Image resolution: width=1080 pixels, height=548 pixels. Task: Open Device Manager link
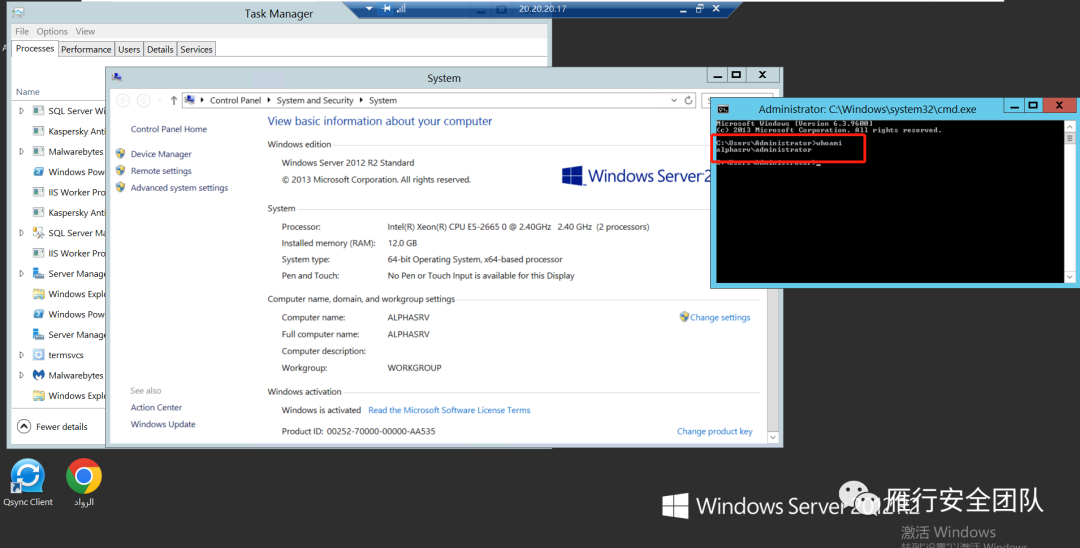coord(161,154)
